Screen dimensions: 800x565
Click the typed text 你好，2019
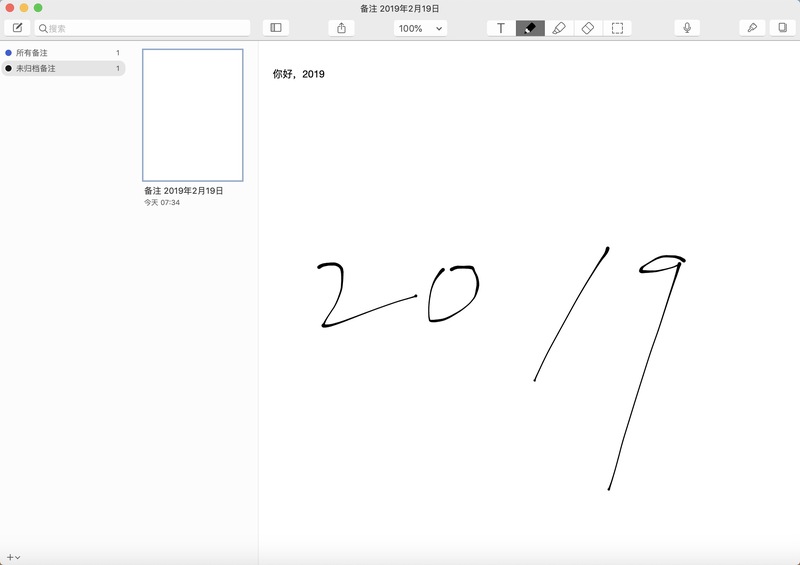pyautogui.click(x=298, y=75)
